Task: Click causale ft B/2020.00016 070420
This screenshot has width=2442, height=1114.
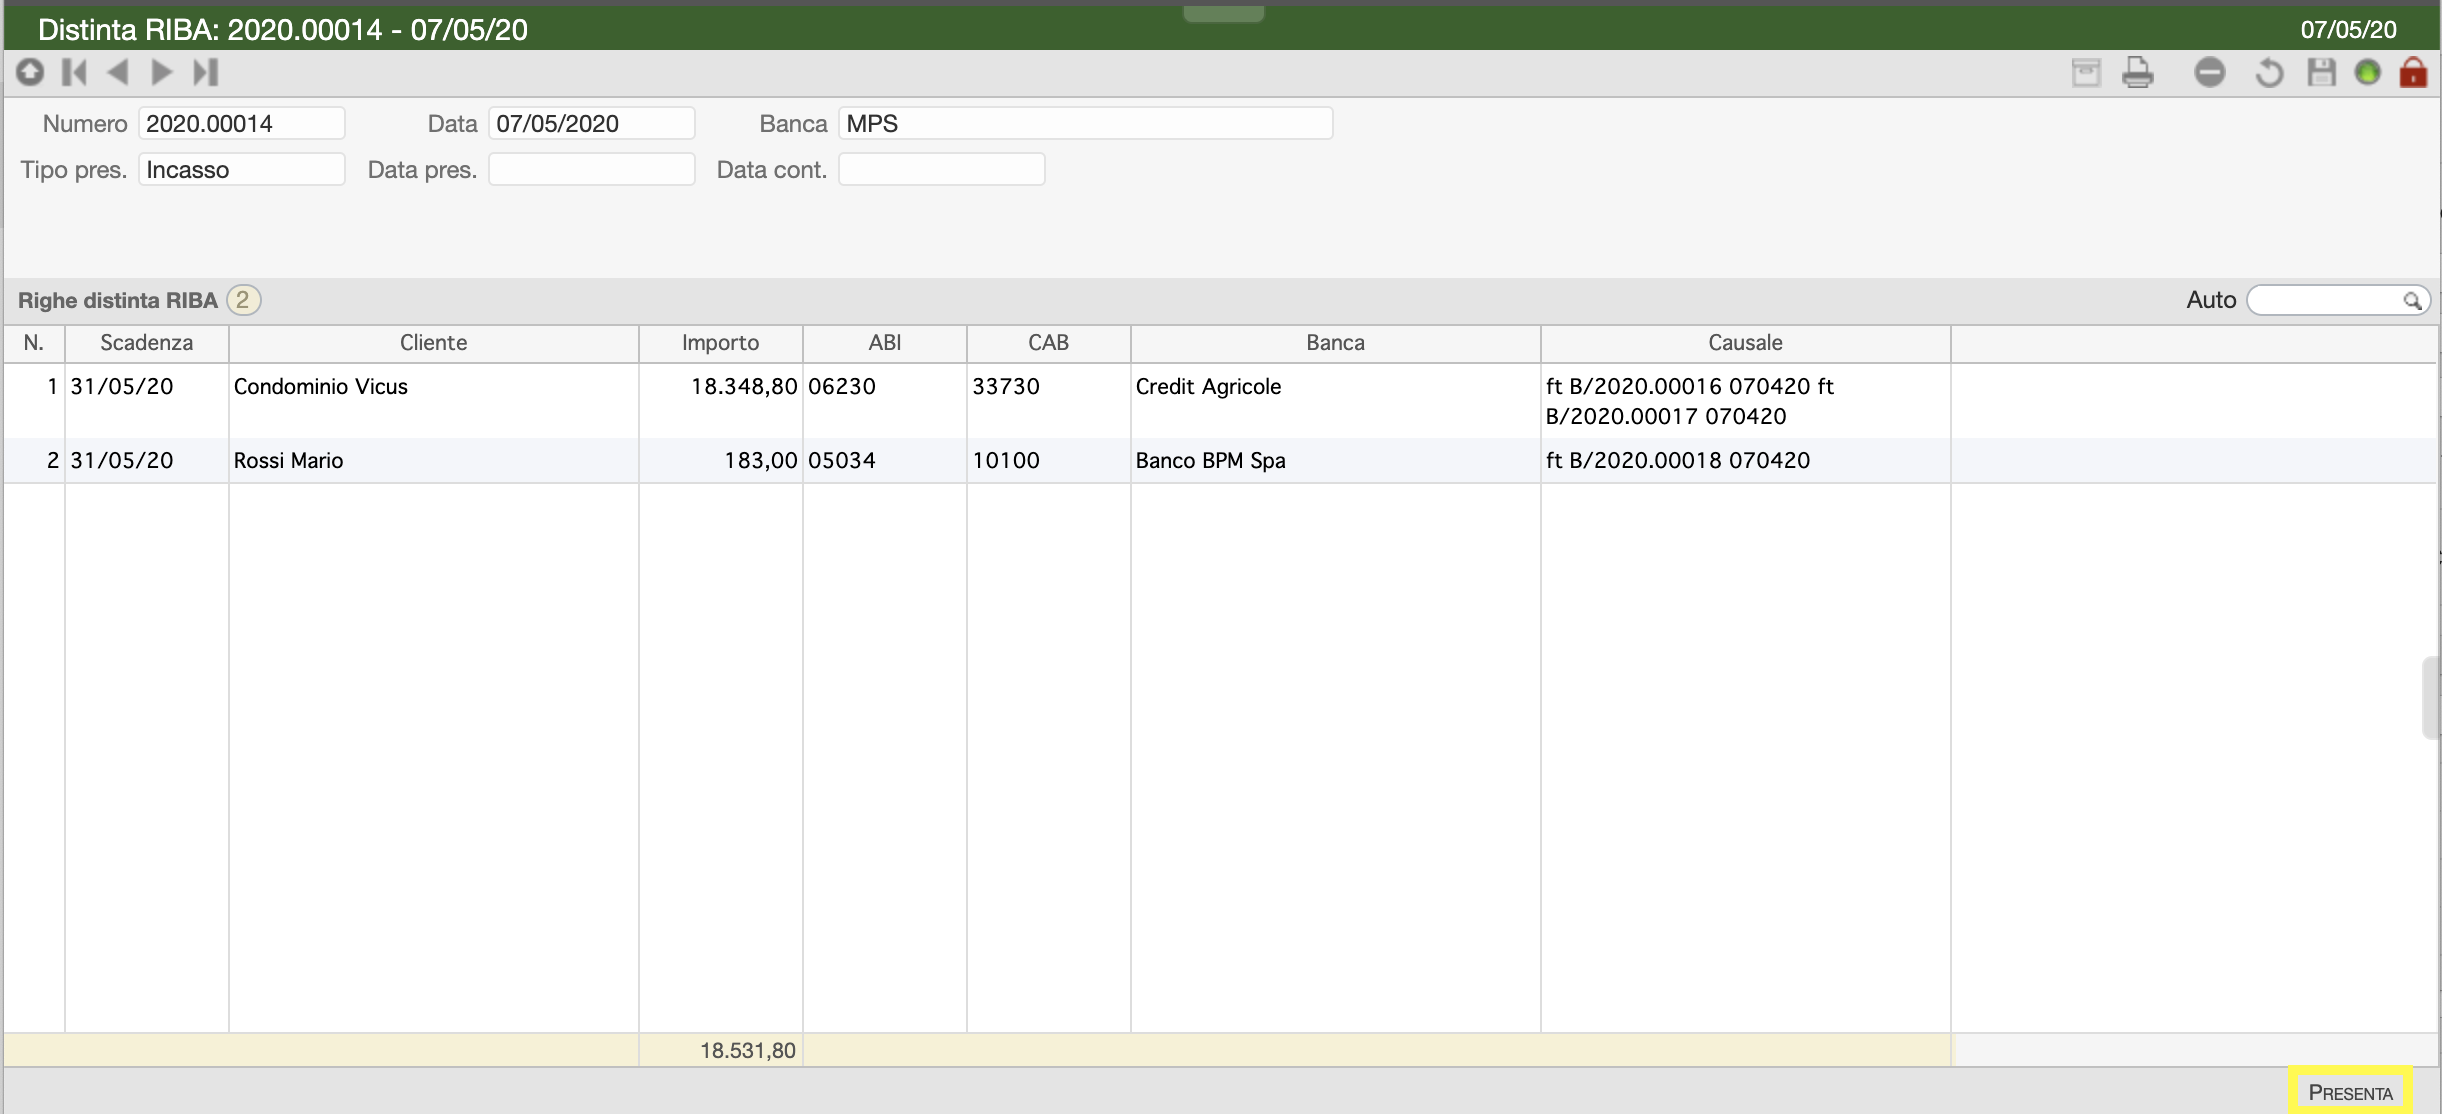Action: pyautogui.click(x=1678, y=387)
